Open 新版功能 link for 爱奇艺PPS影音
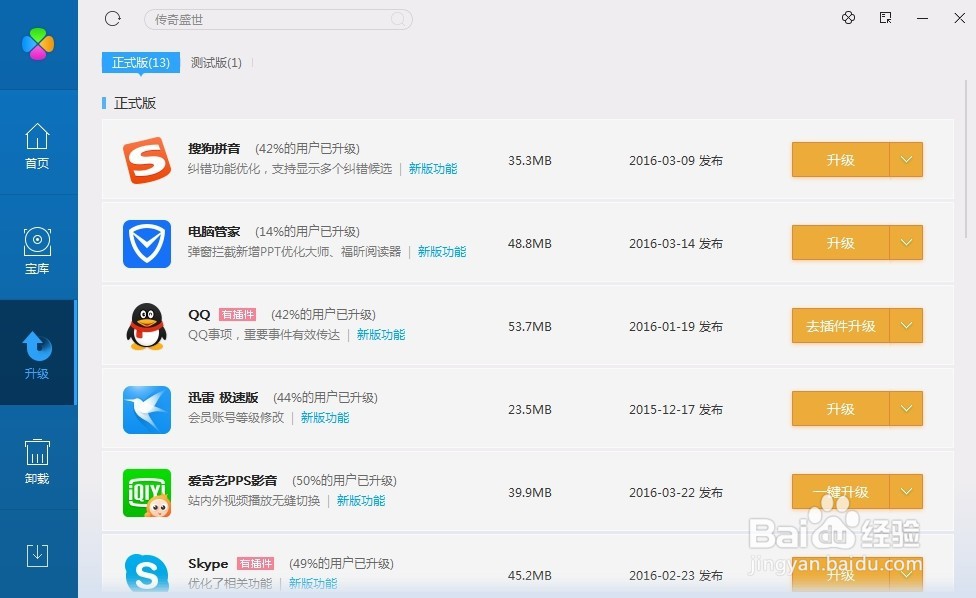976x598 pixels. click(361, 500)
